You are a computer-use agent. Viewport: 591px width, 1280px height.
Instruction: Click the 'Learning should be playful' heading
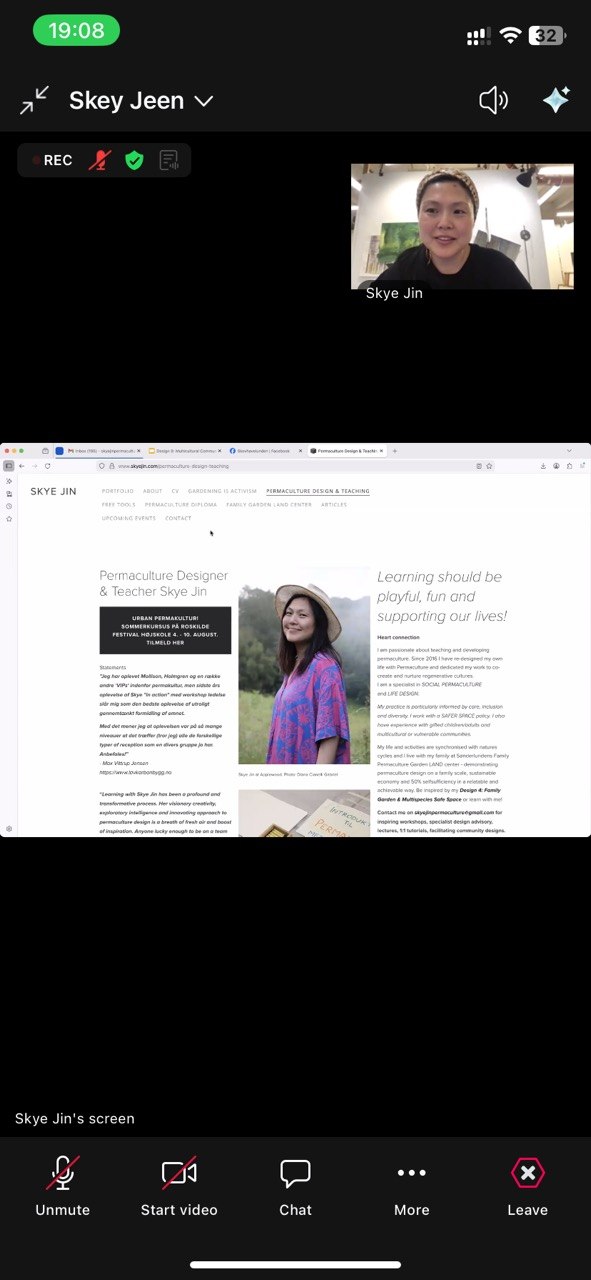pos(442,596)
